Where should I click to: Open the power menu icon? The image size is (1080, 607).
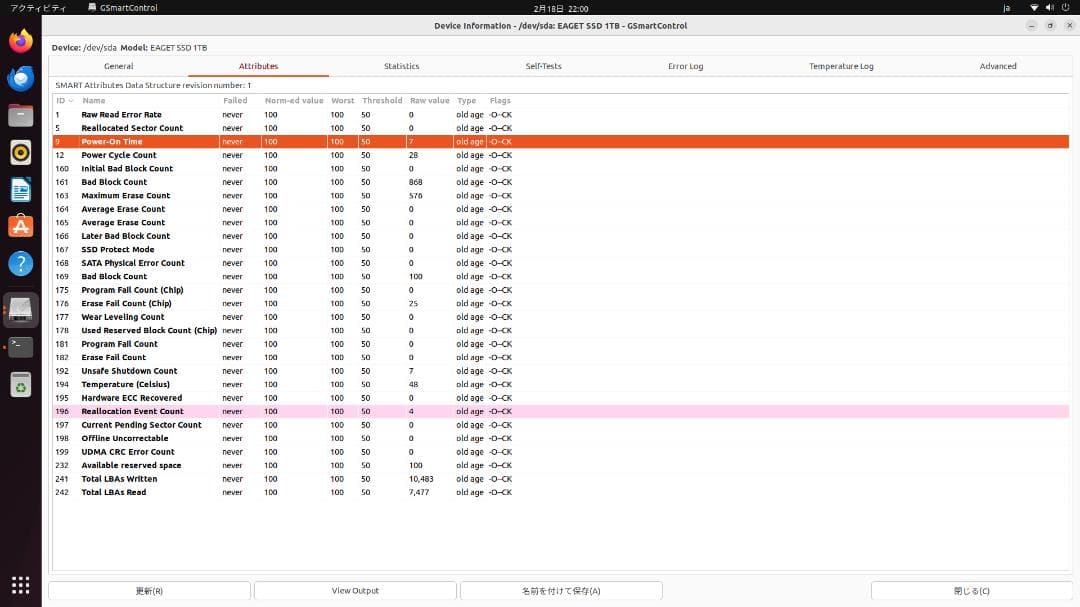pos(1066,8)
